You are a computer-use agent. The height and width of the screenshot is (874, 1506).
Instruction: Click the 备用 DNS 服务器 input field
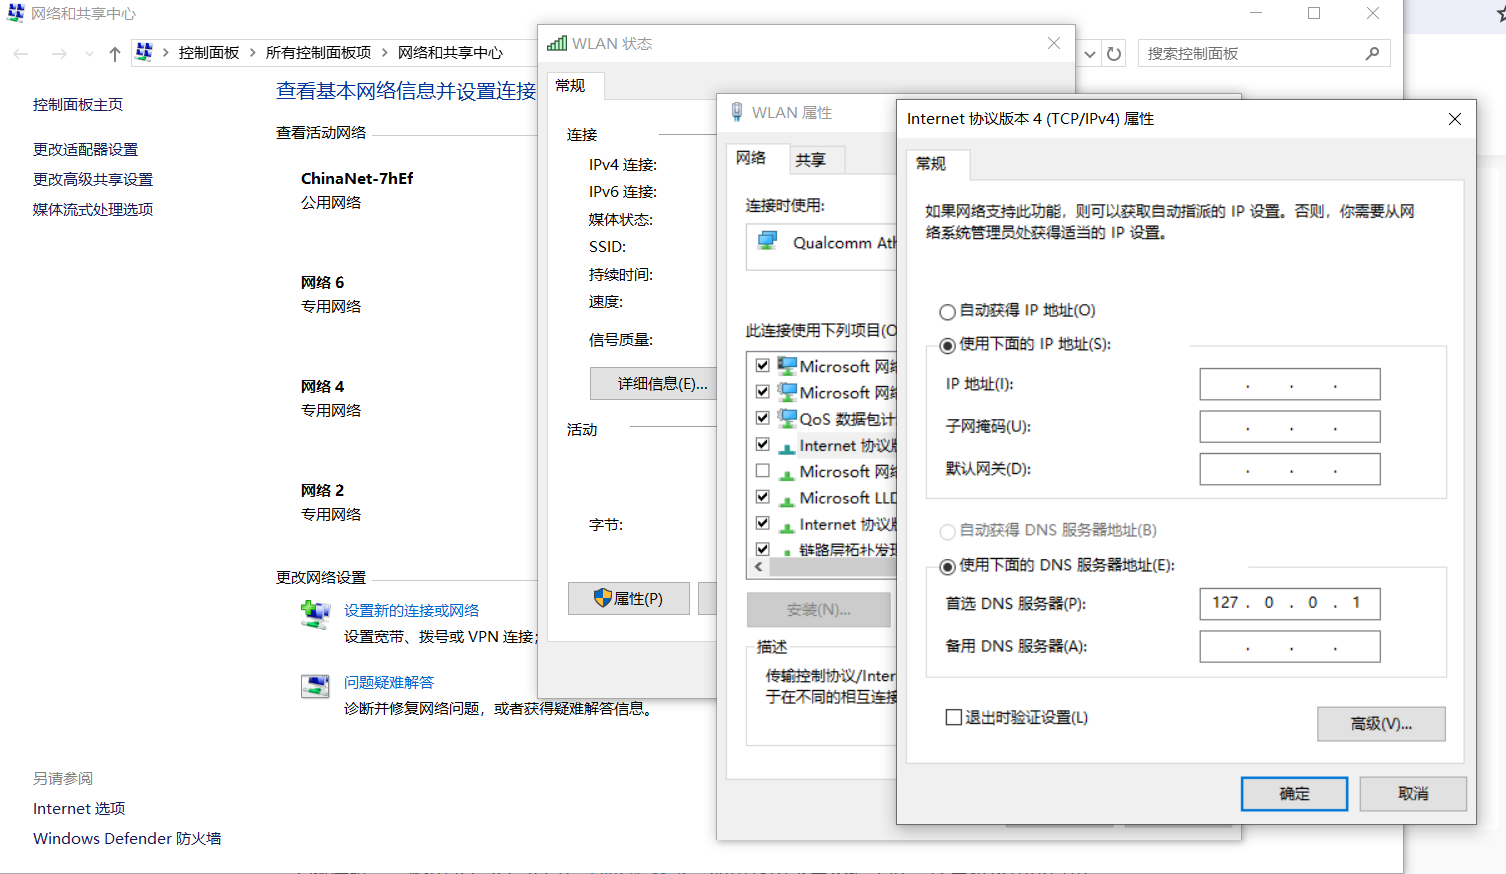tap(1290, 646)
